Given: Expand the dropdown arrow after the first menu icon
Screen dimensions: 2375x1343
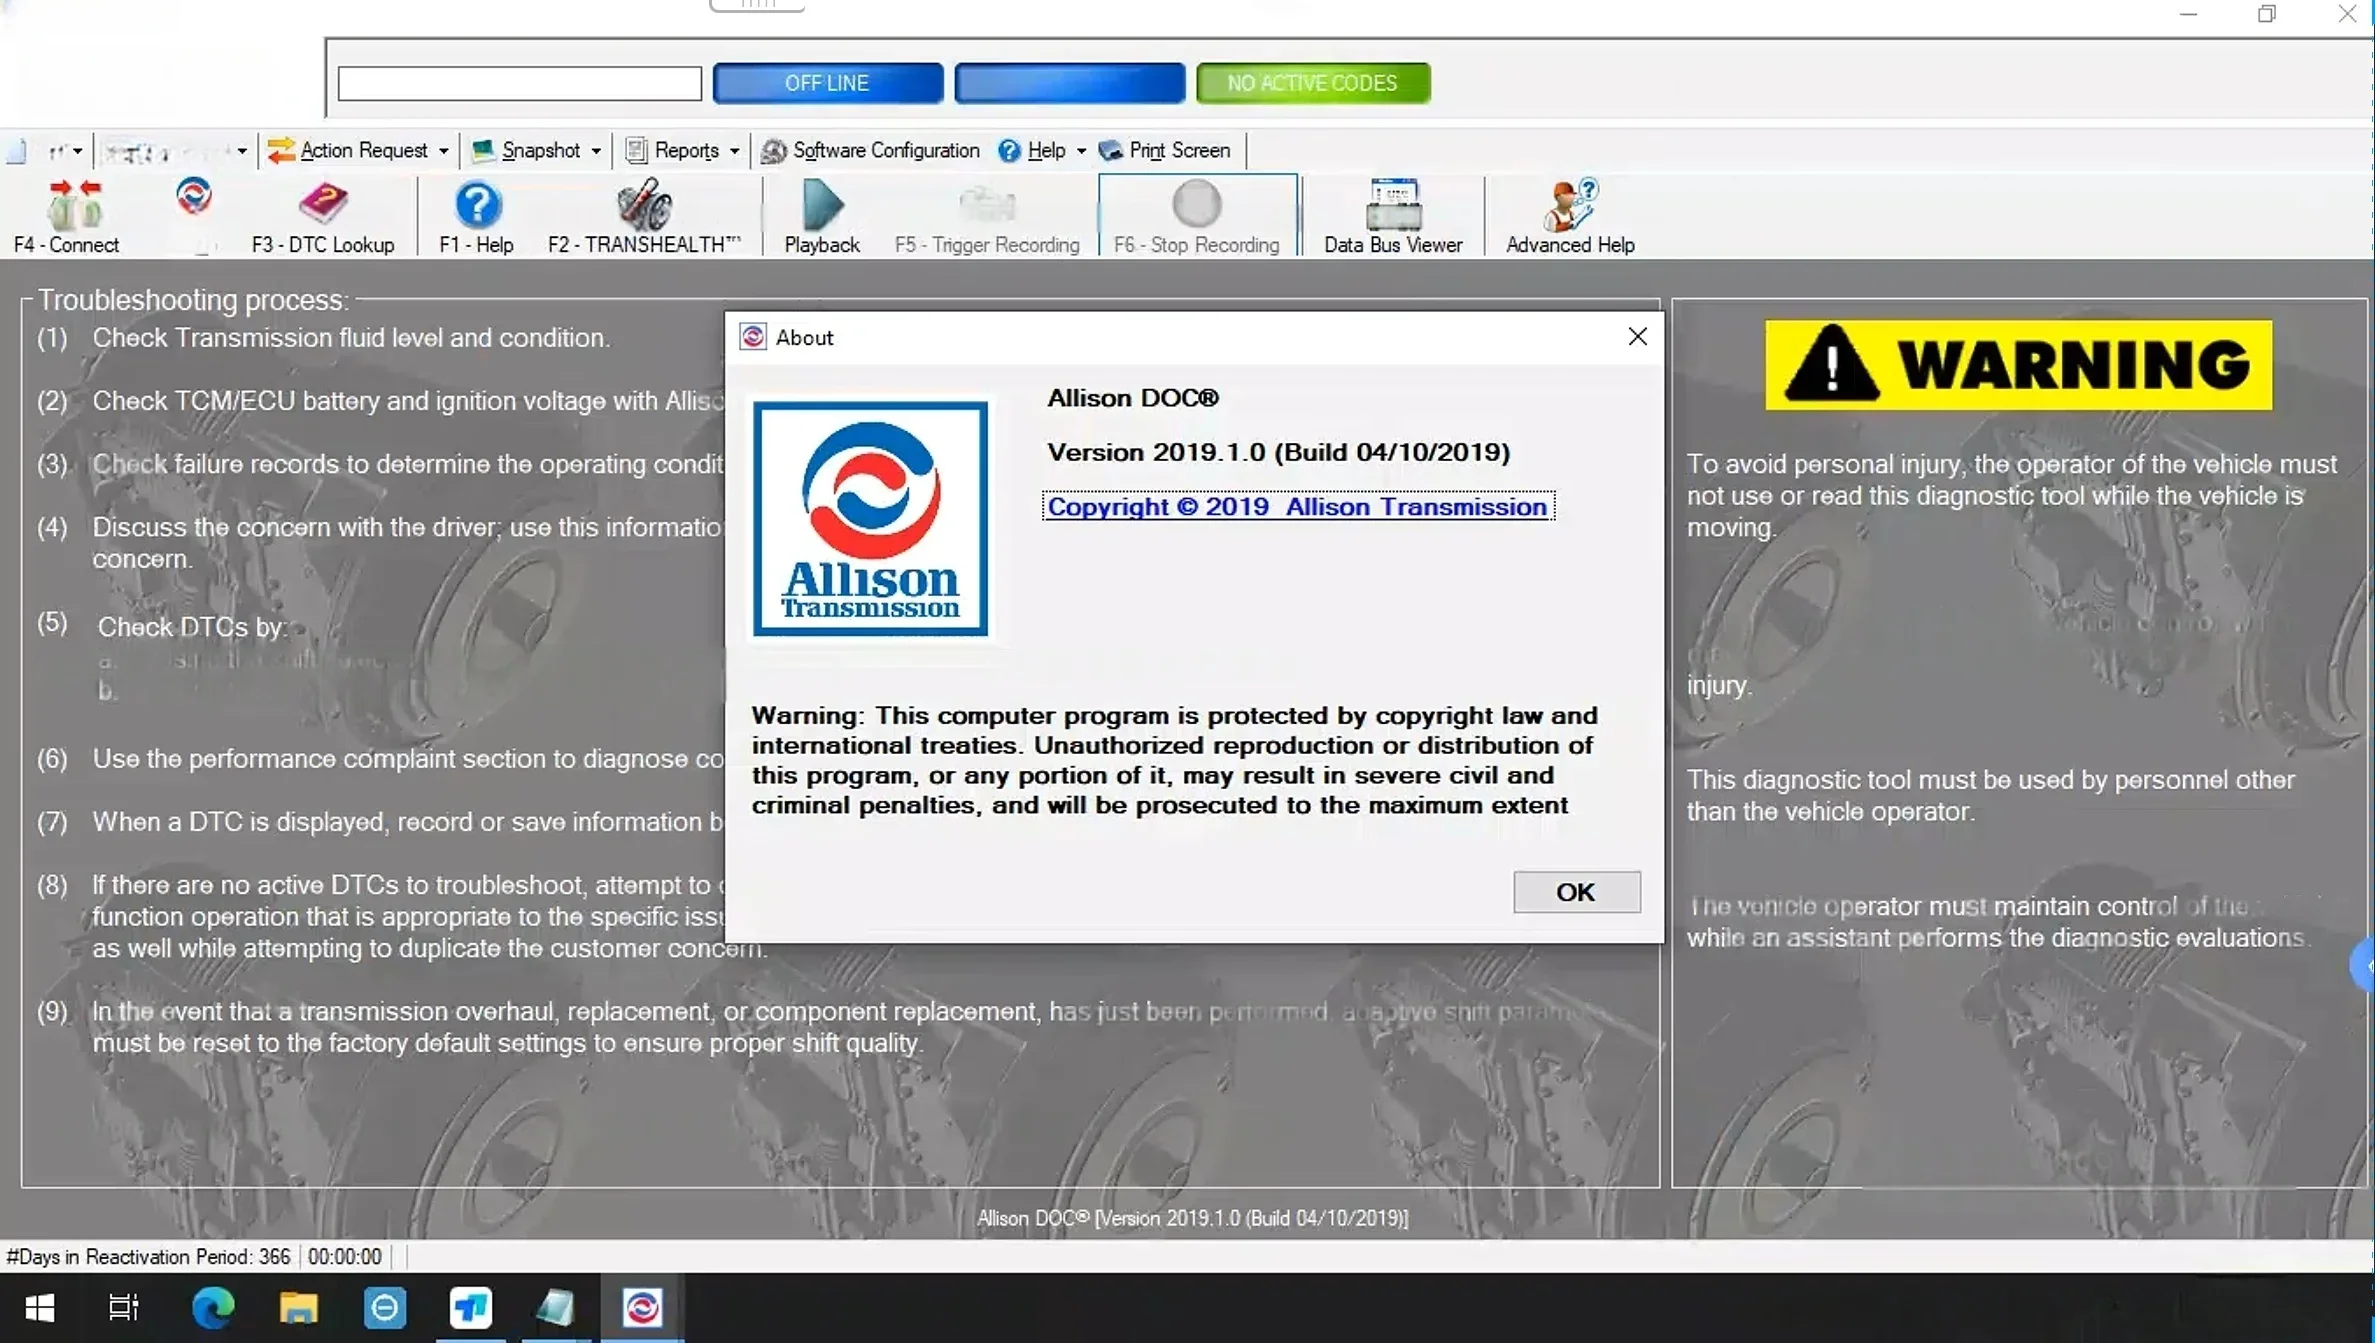Looking at the screenshot, I should tap(77, 151).
